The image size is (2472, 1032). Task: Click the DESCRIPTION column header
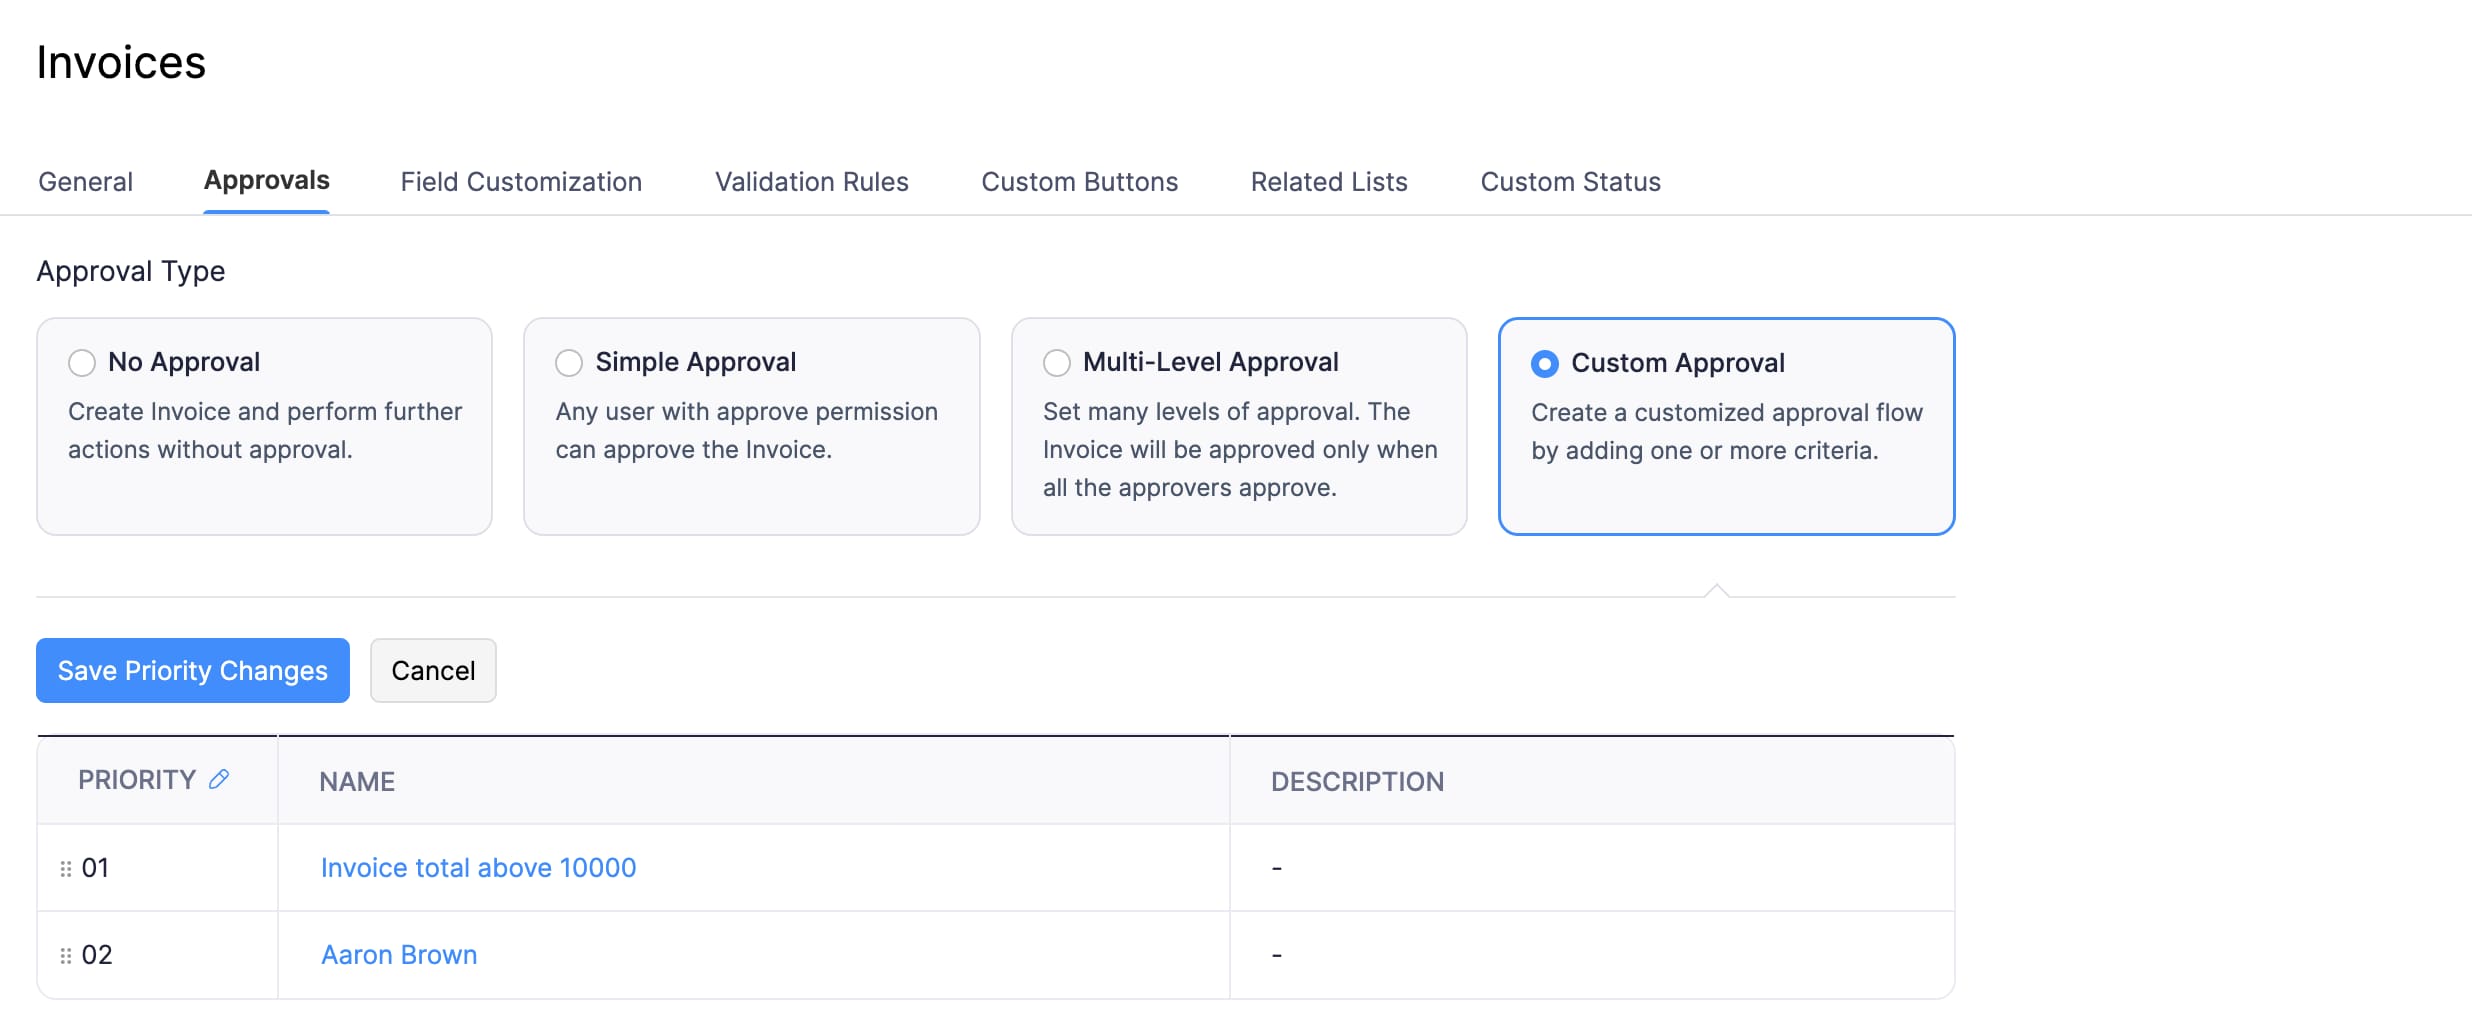point(1357,781)
